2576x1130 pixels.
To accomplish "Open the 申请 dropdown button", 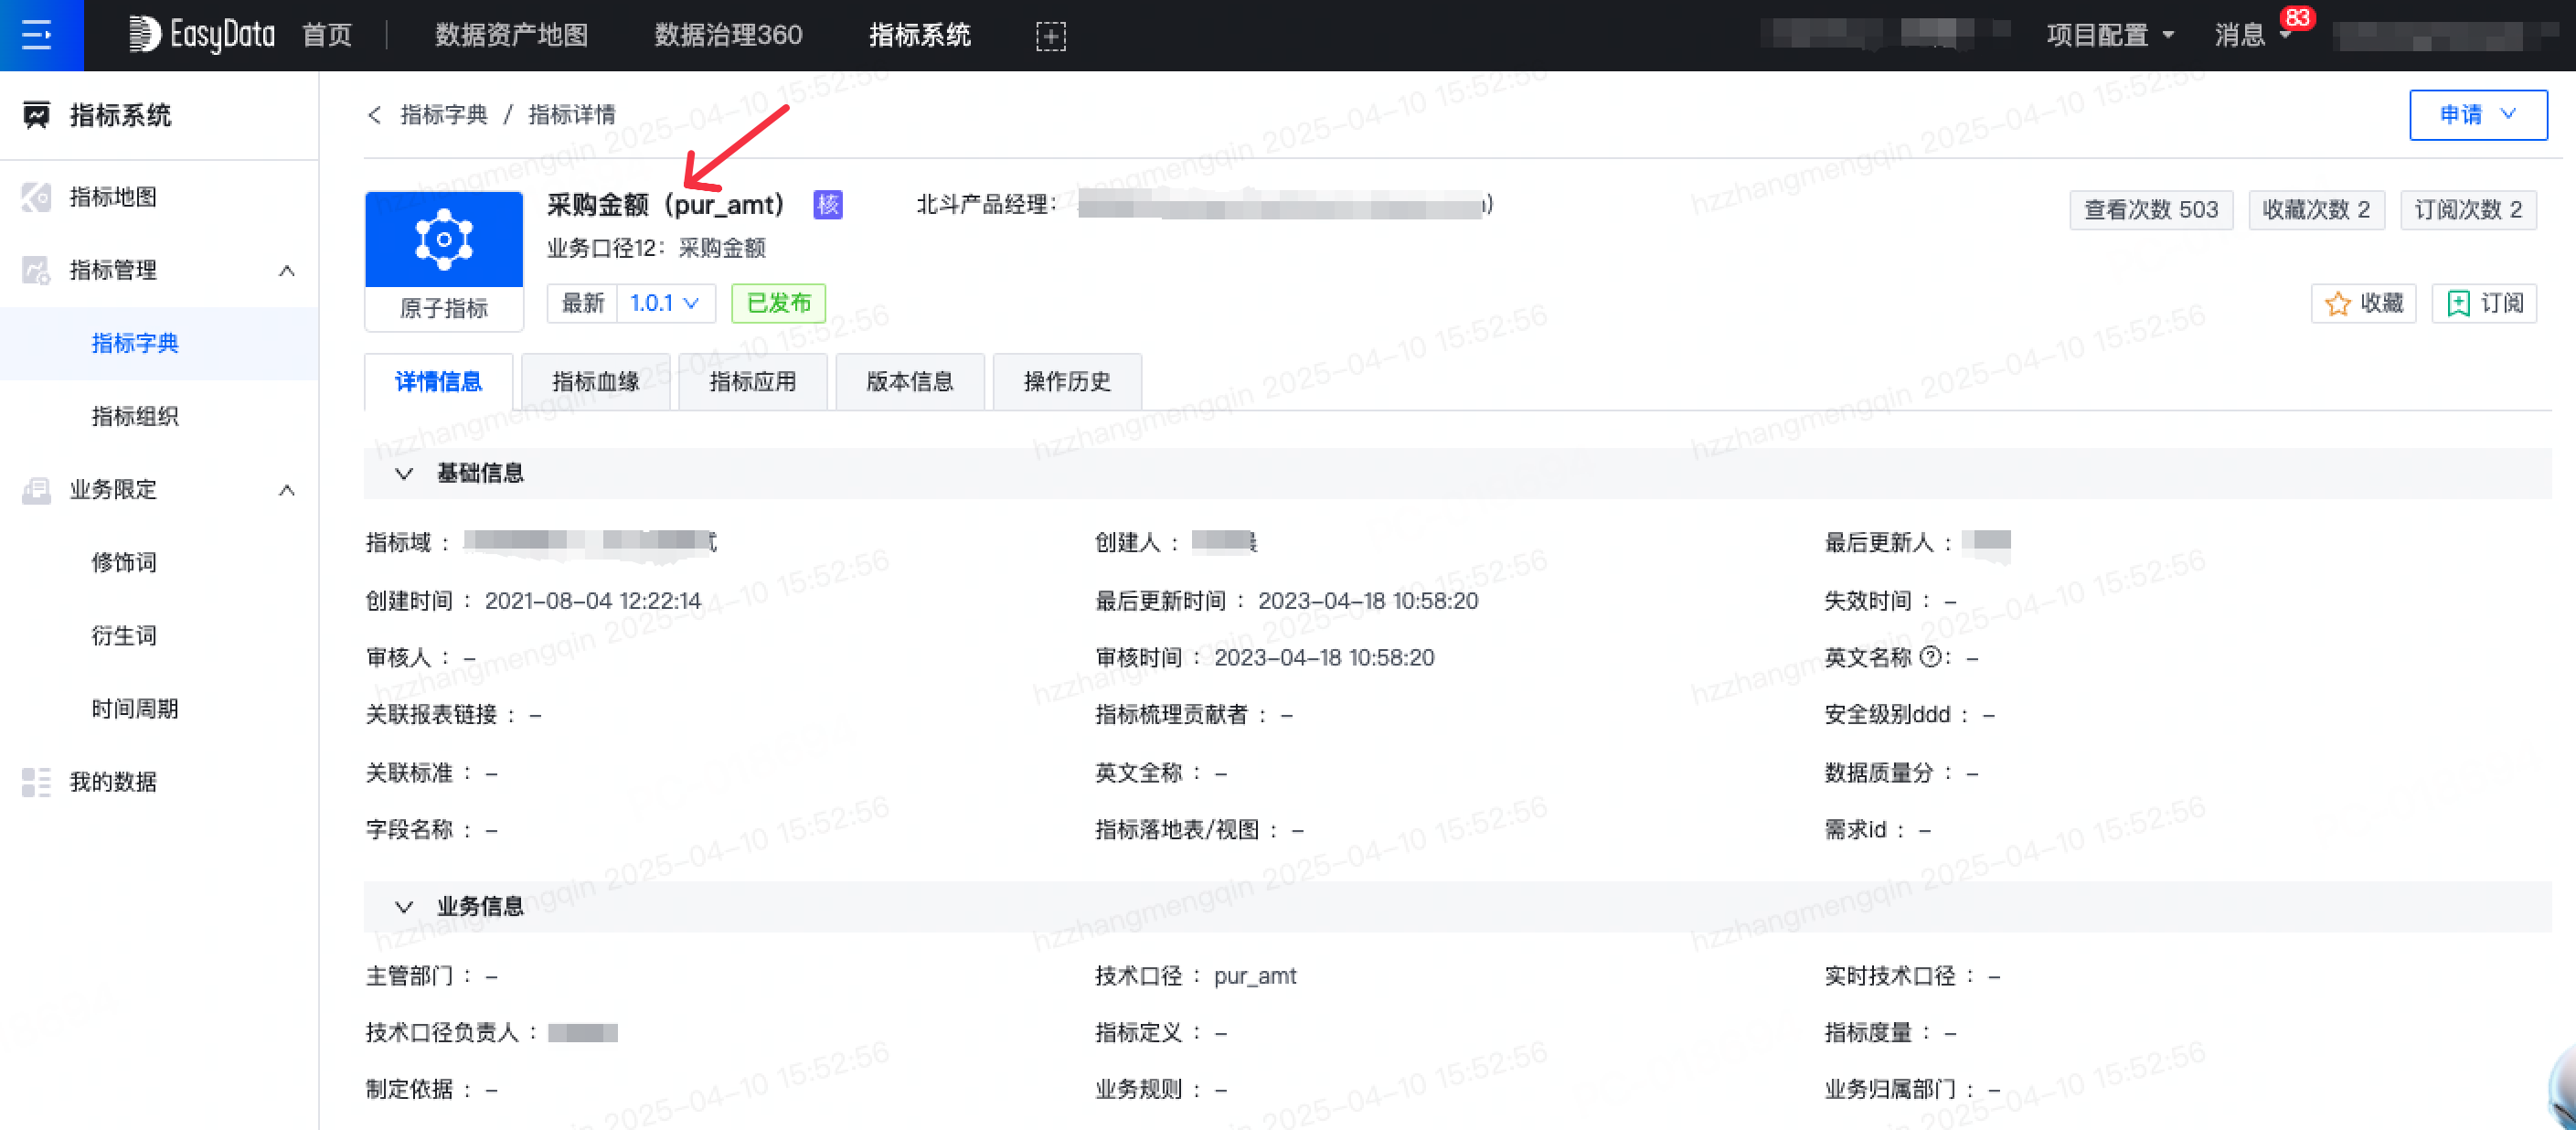I will click(x=2478, y=115).
